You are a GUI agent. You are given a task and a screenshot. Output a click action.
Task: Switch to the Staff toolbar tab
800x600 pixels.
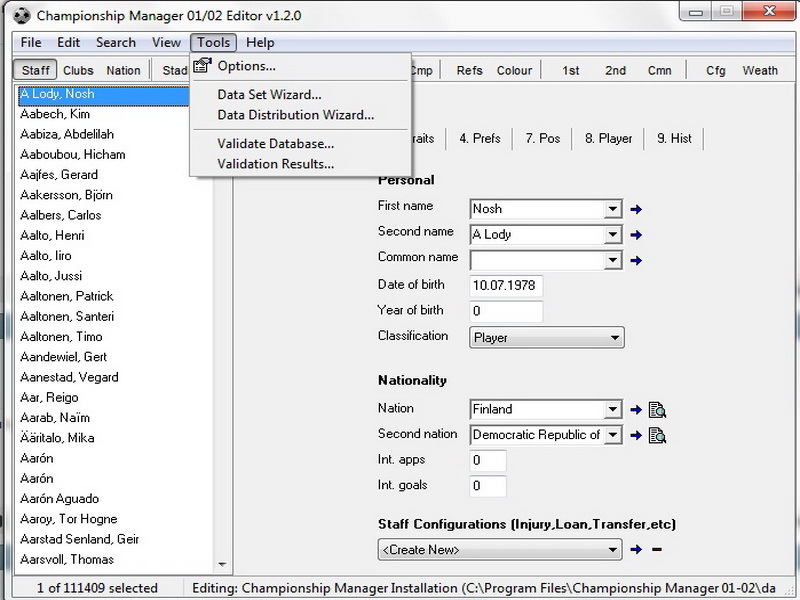click(x=35, y=70)
